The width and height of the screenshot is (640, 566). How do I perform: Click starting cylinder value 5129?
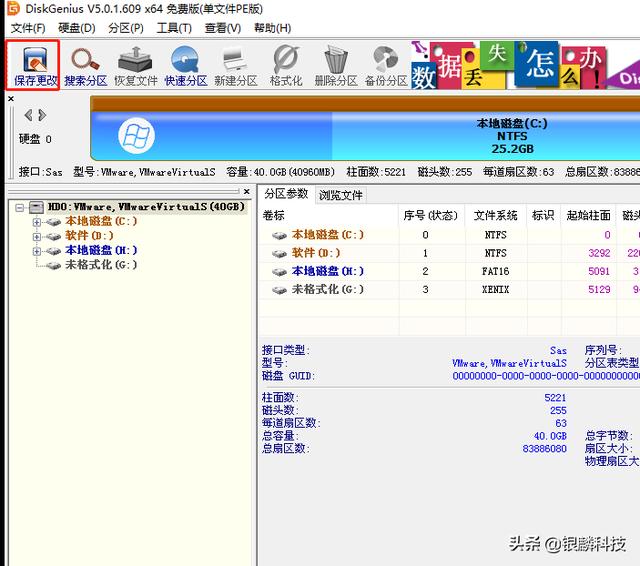pos(599,289)
